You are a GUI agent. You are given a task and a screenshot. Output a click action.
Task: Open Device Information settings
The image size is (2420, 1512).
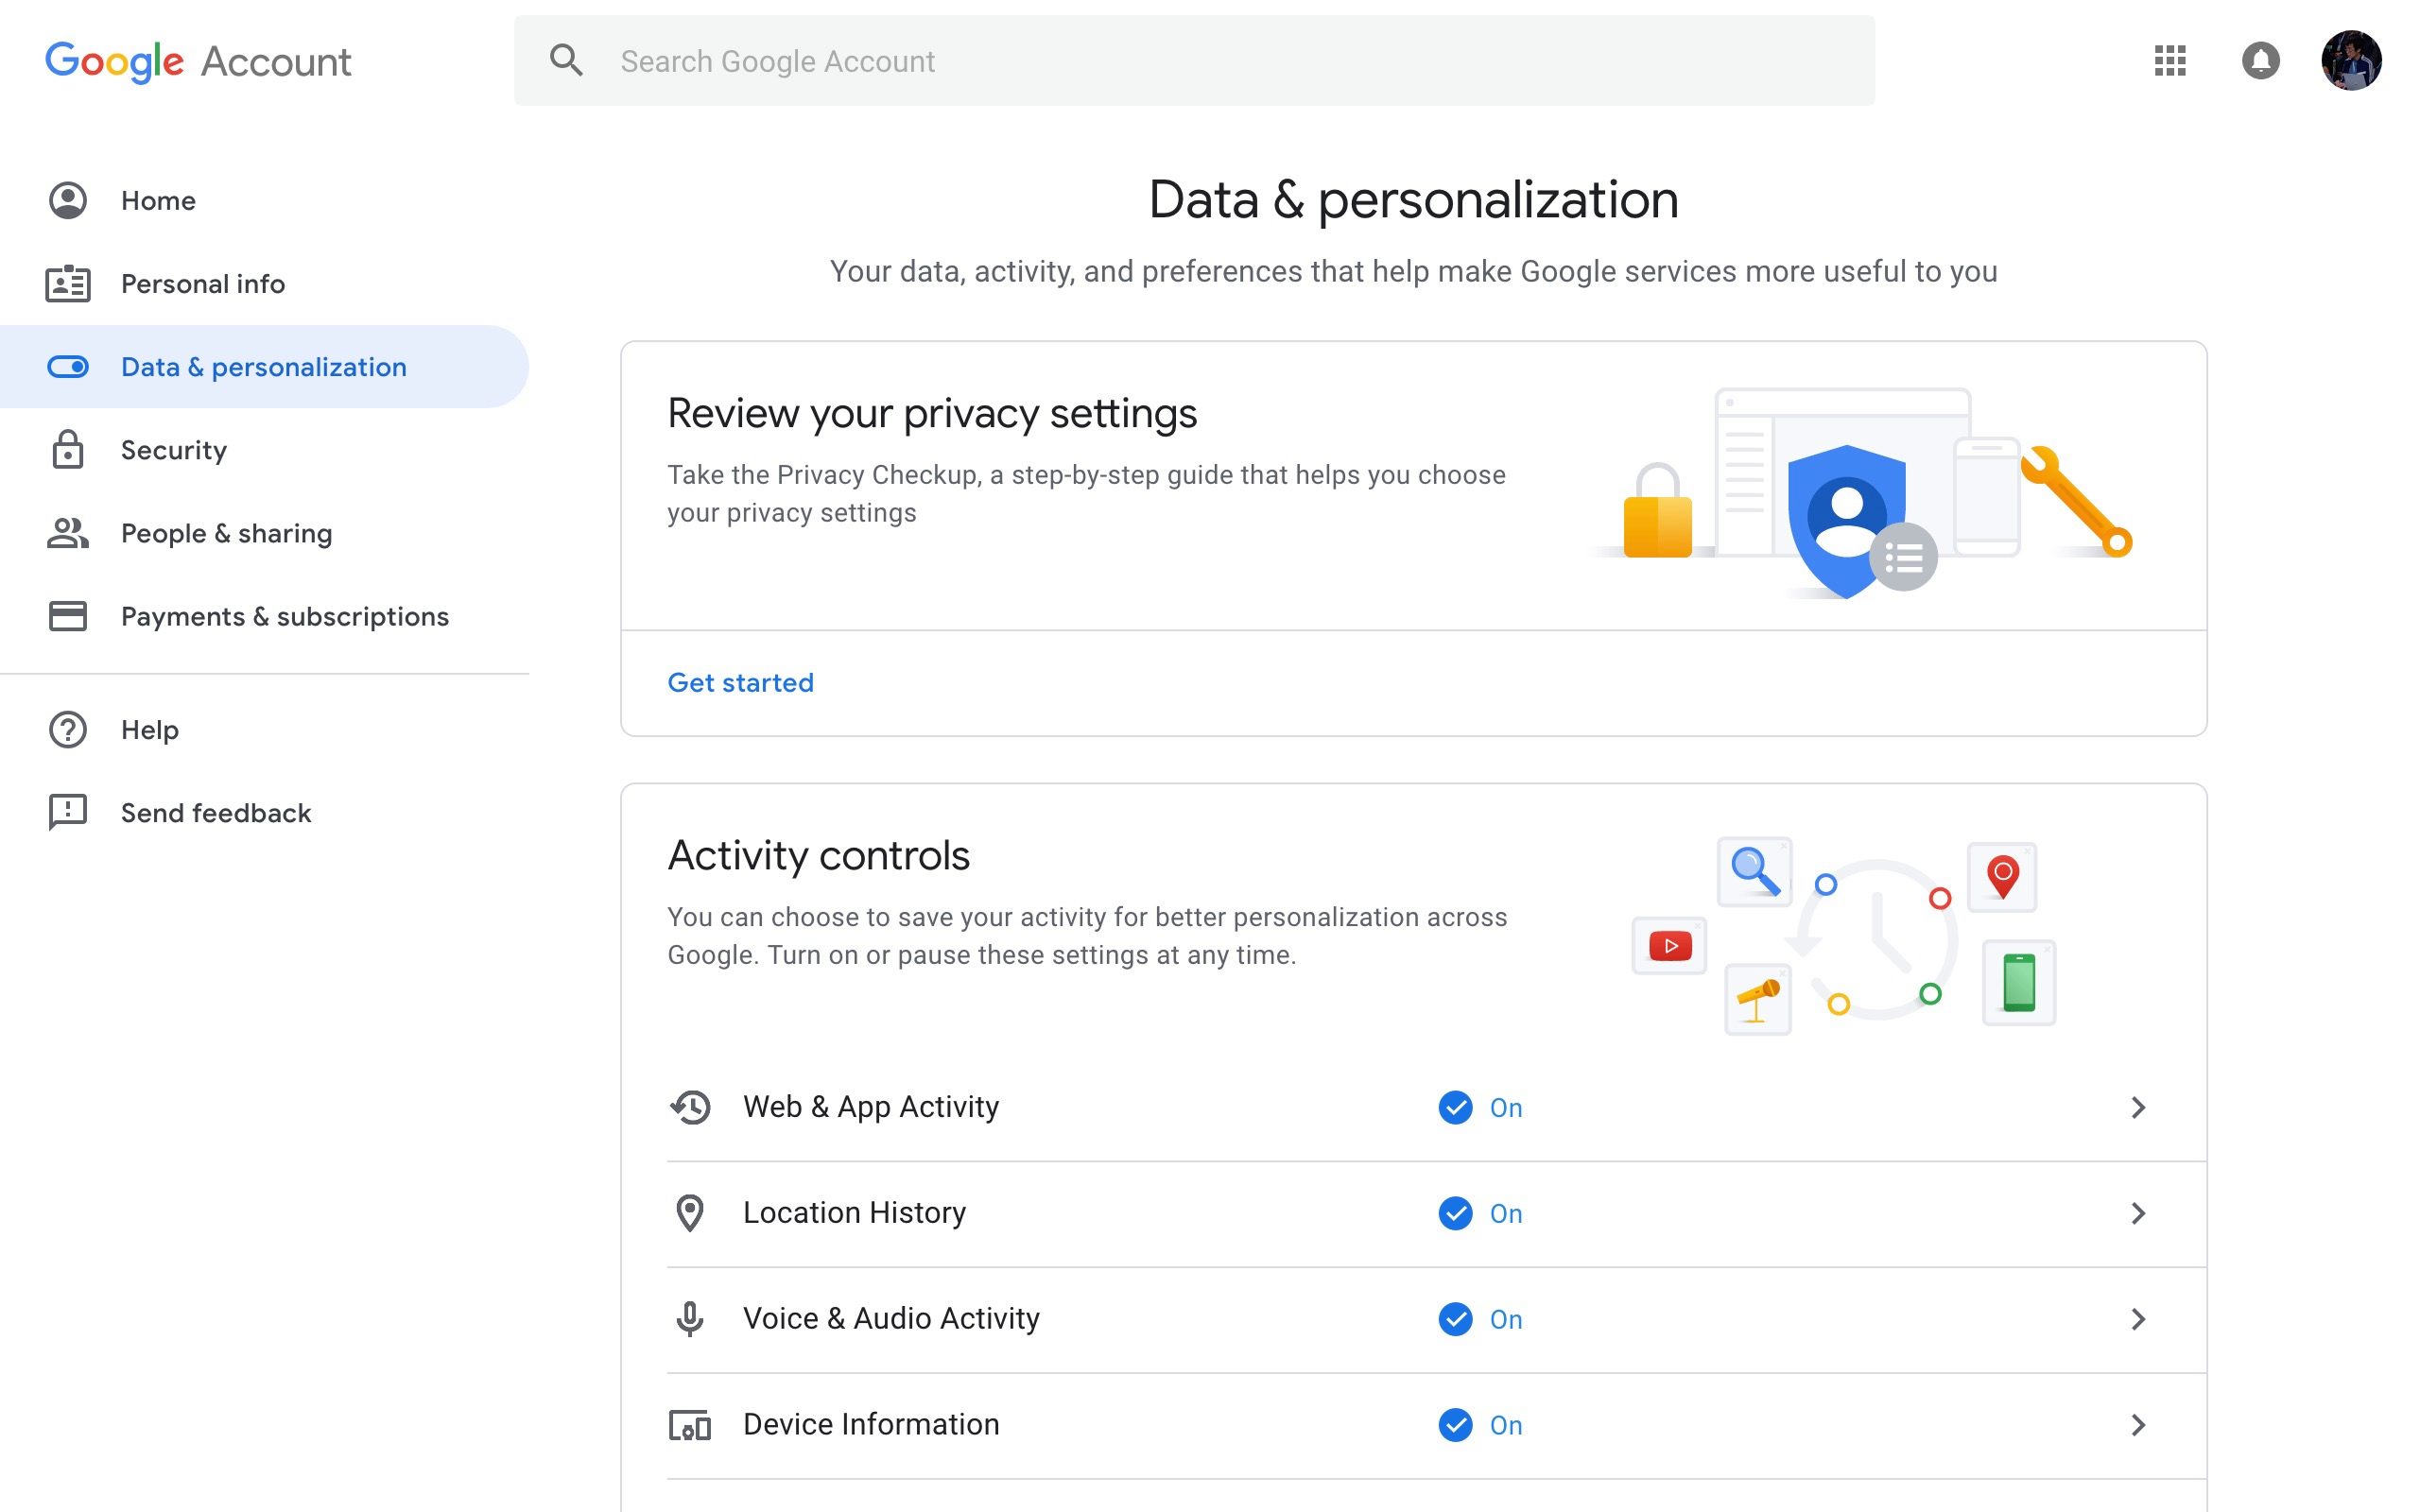1436,1426
